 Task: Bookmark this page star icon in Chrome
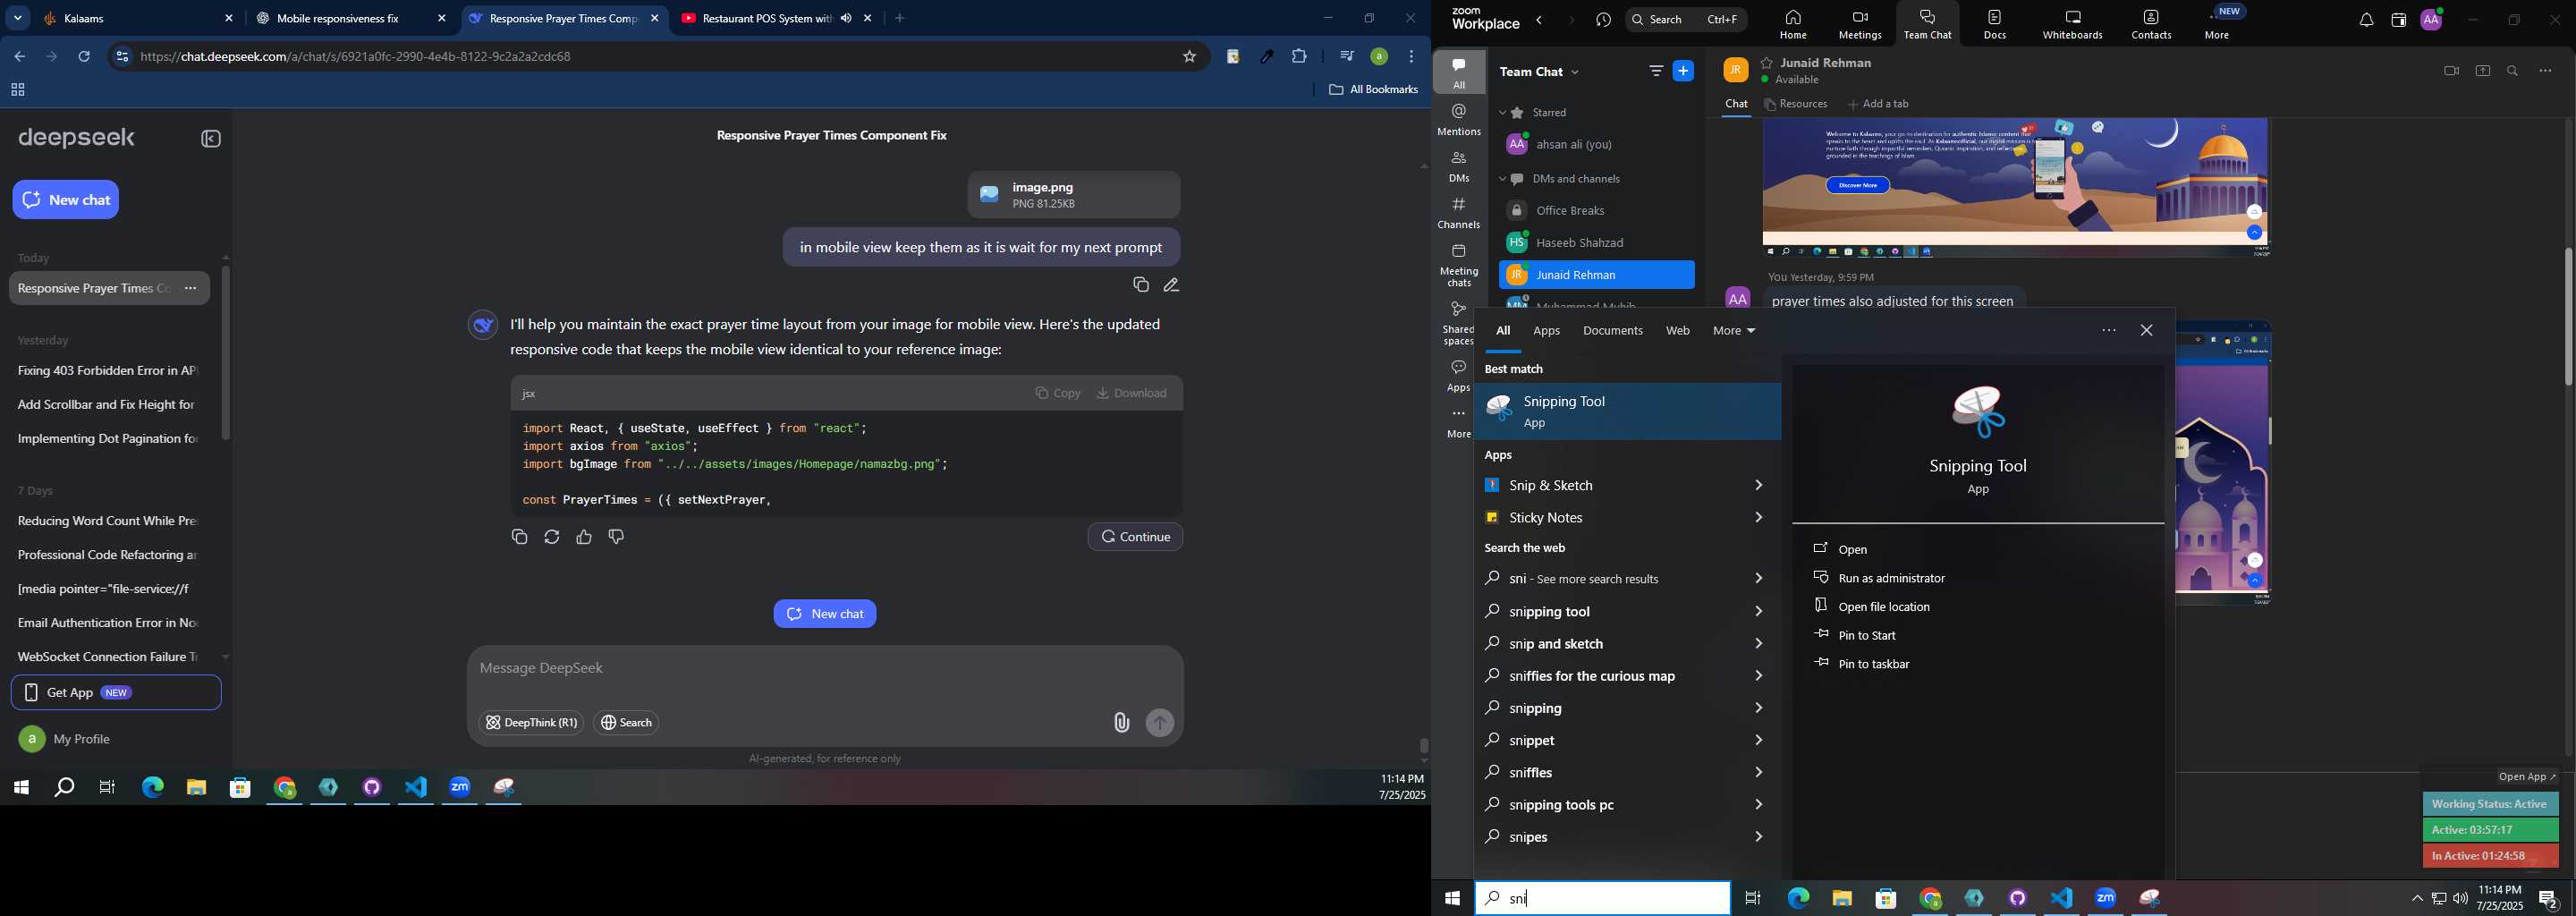1189,57
